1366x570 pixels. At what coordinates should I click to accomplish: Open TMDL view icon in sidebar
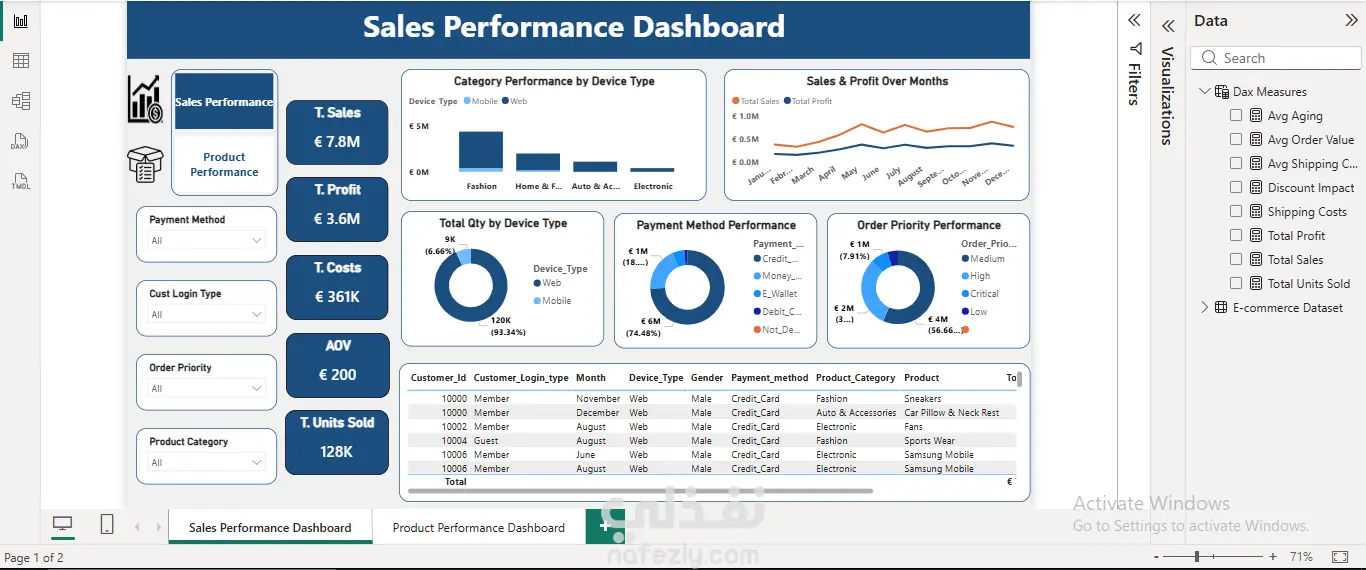[20, 181]
